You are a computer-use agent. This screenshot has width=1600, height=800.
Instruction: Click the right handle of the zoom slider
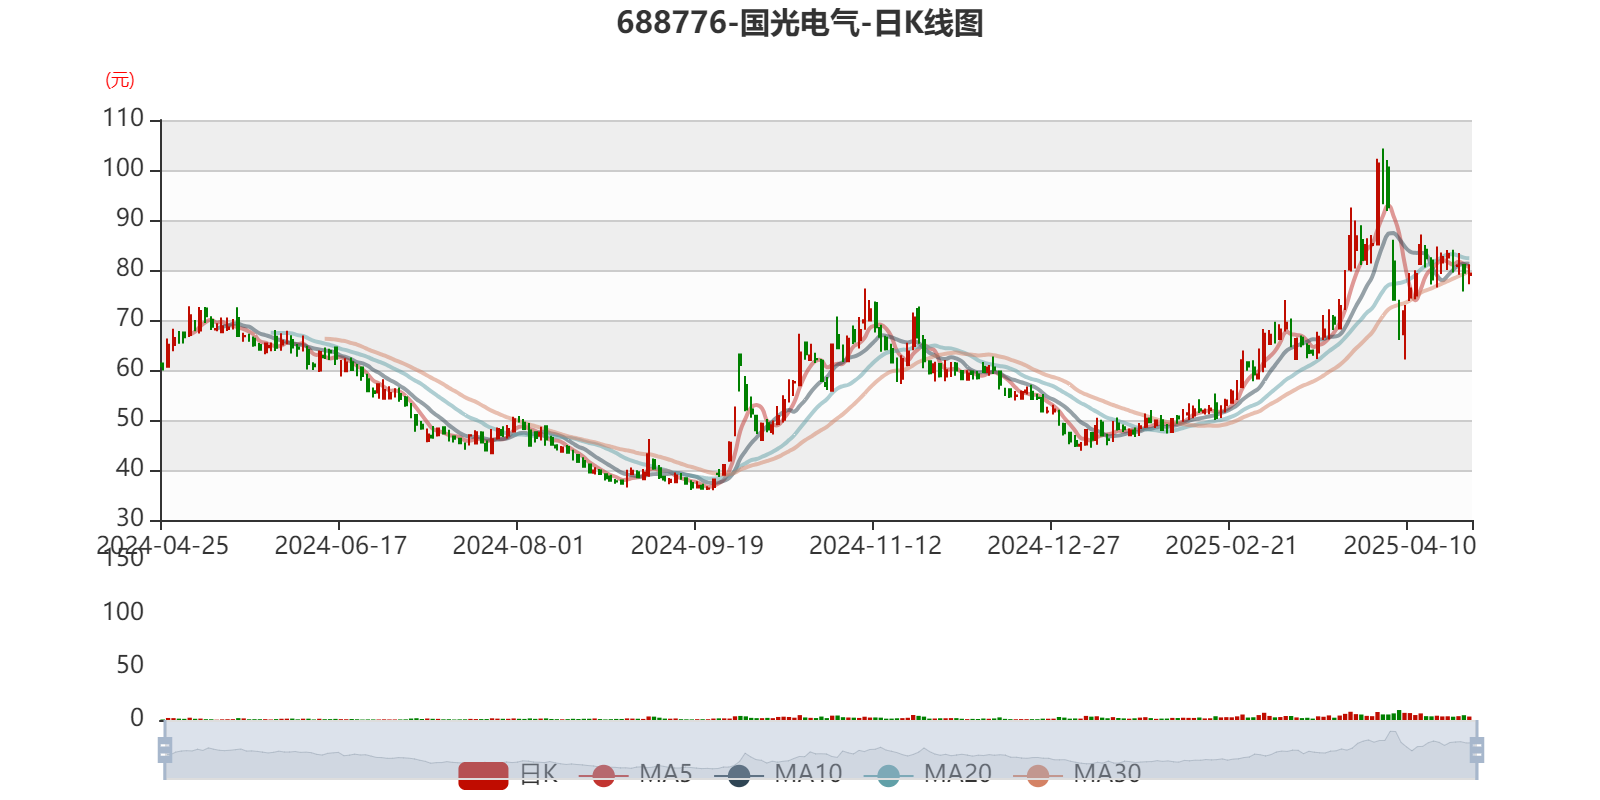pyautogui.click(x=1478, y=749)
